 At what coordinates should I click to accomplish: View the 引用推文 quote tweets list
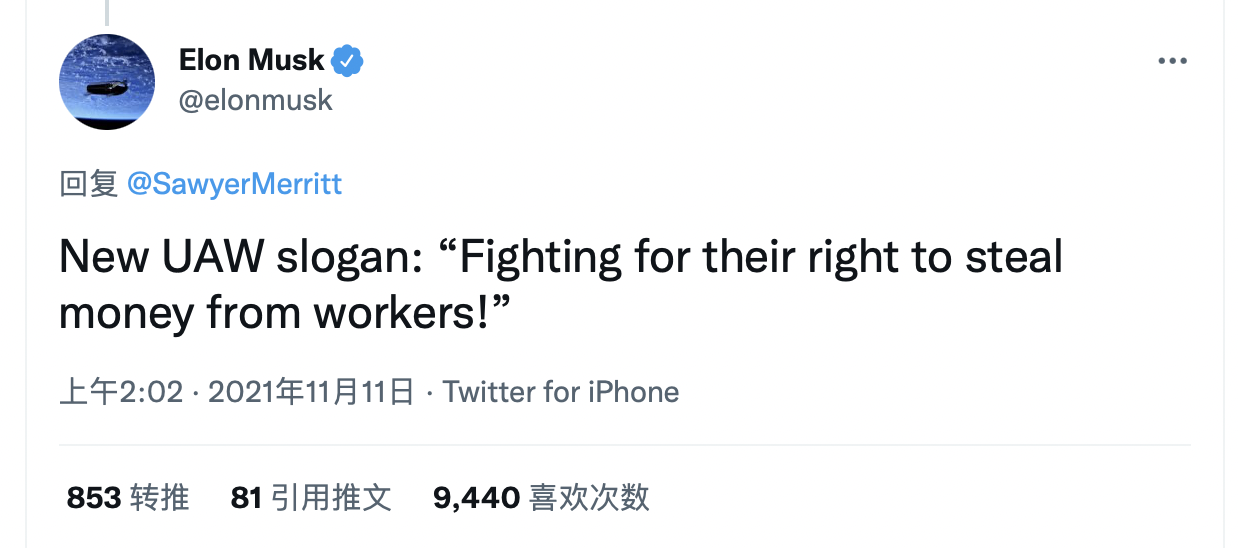331,497
